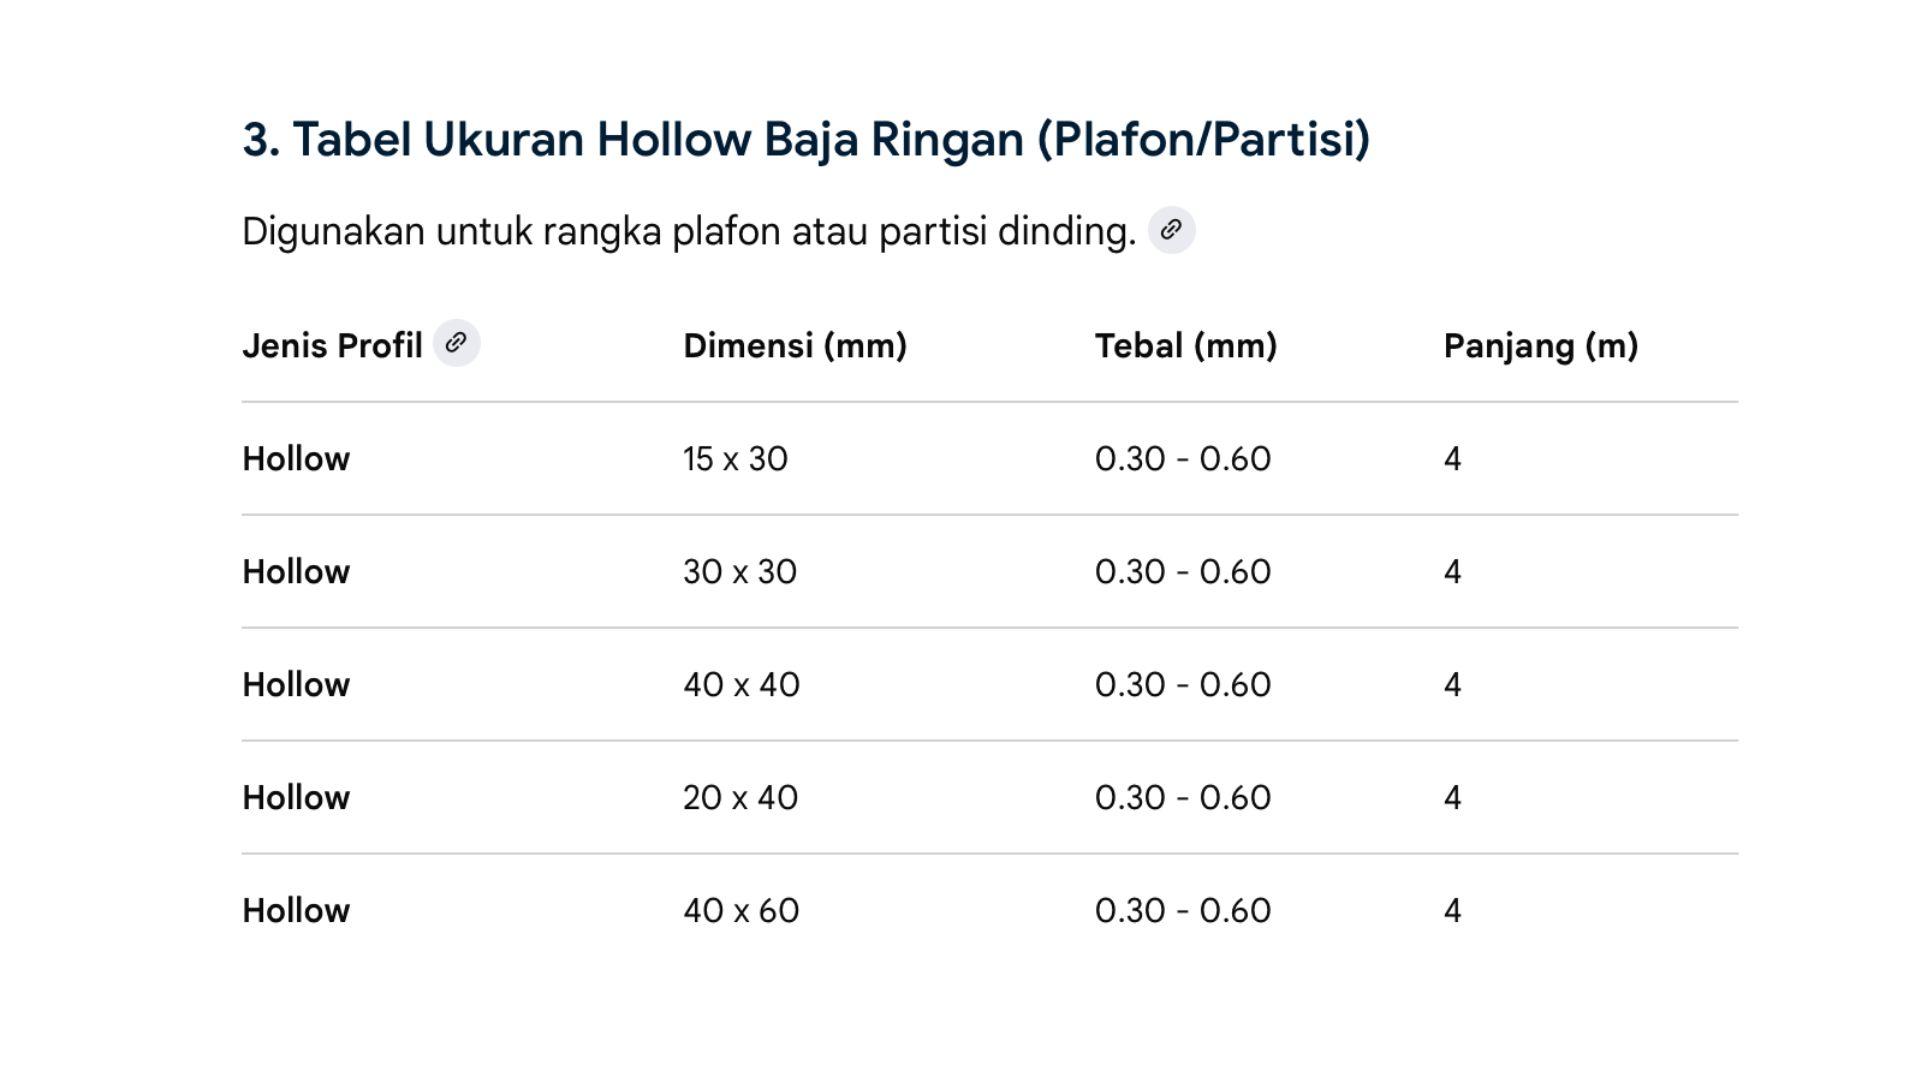Click thickness value in the 20 x 40 row
1920x1080 pixels.
[1183, 798]
